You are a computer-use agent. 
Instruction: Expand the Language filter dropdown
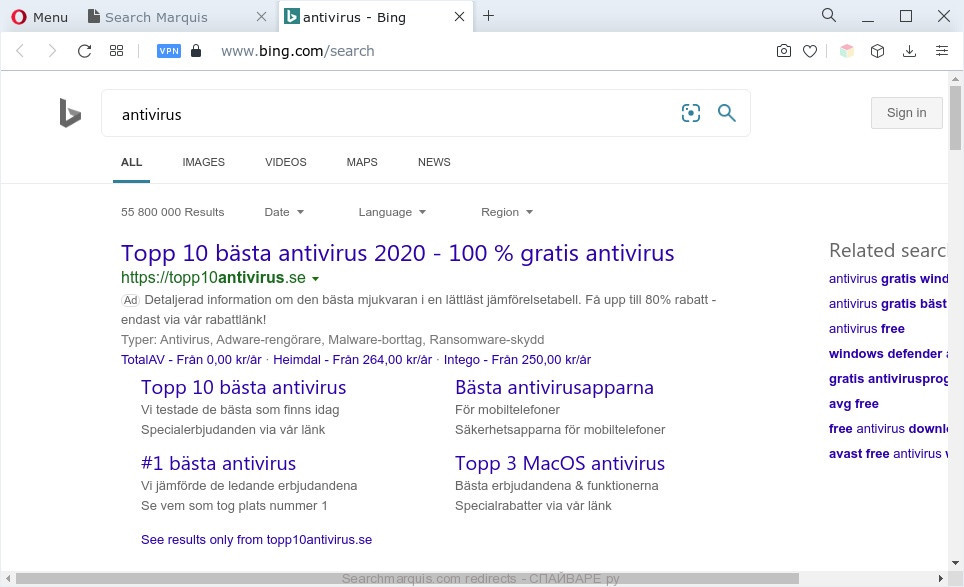tap(392, 212)
